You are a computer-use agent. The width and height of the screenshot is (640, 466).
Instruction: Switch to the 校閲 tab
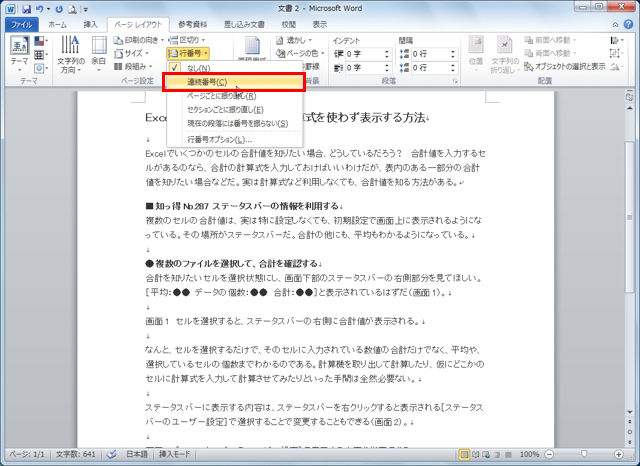(289, 24)
